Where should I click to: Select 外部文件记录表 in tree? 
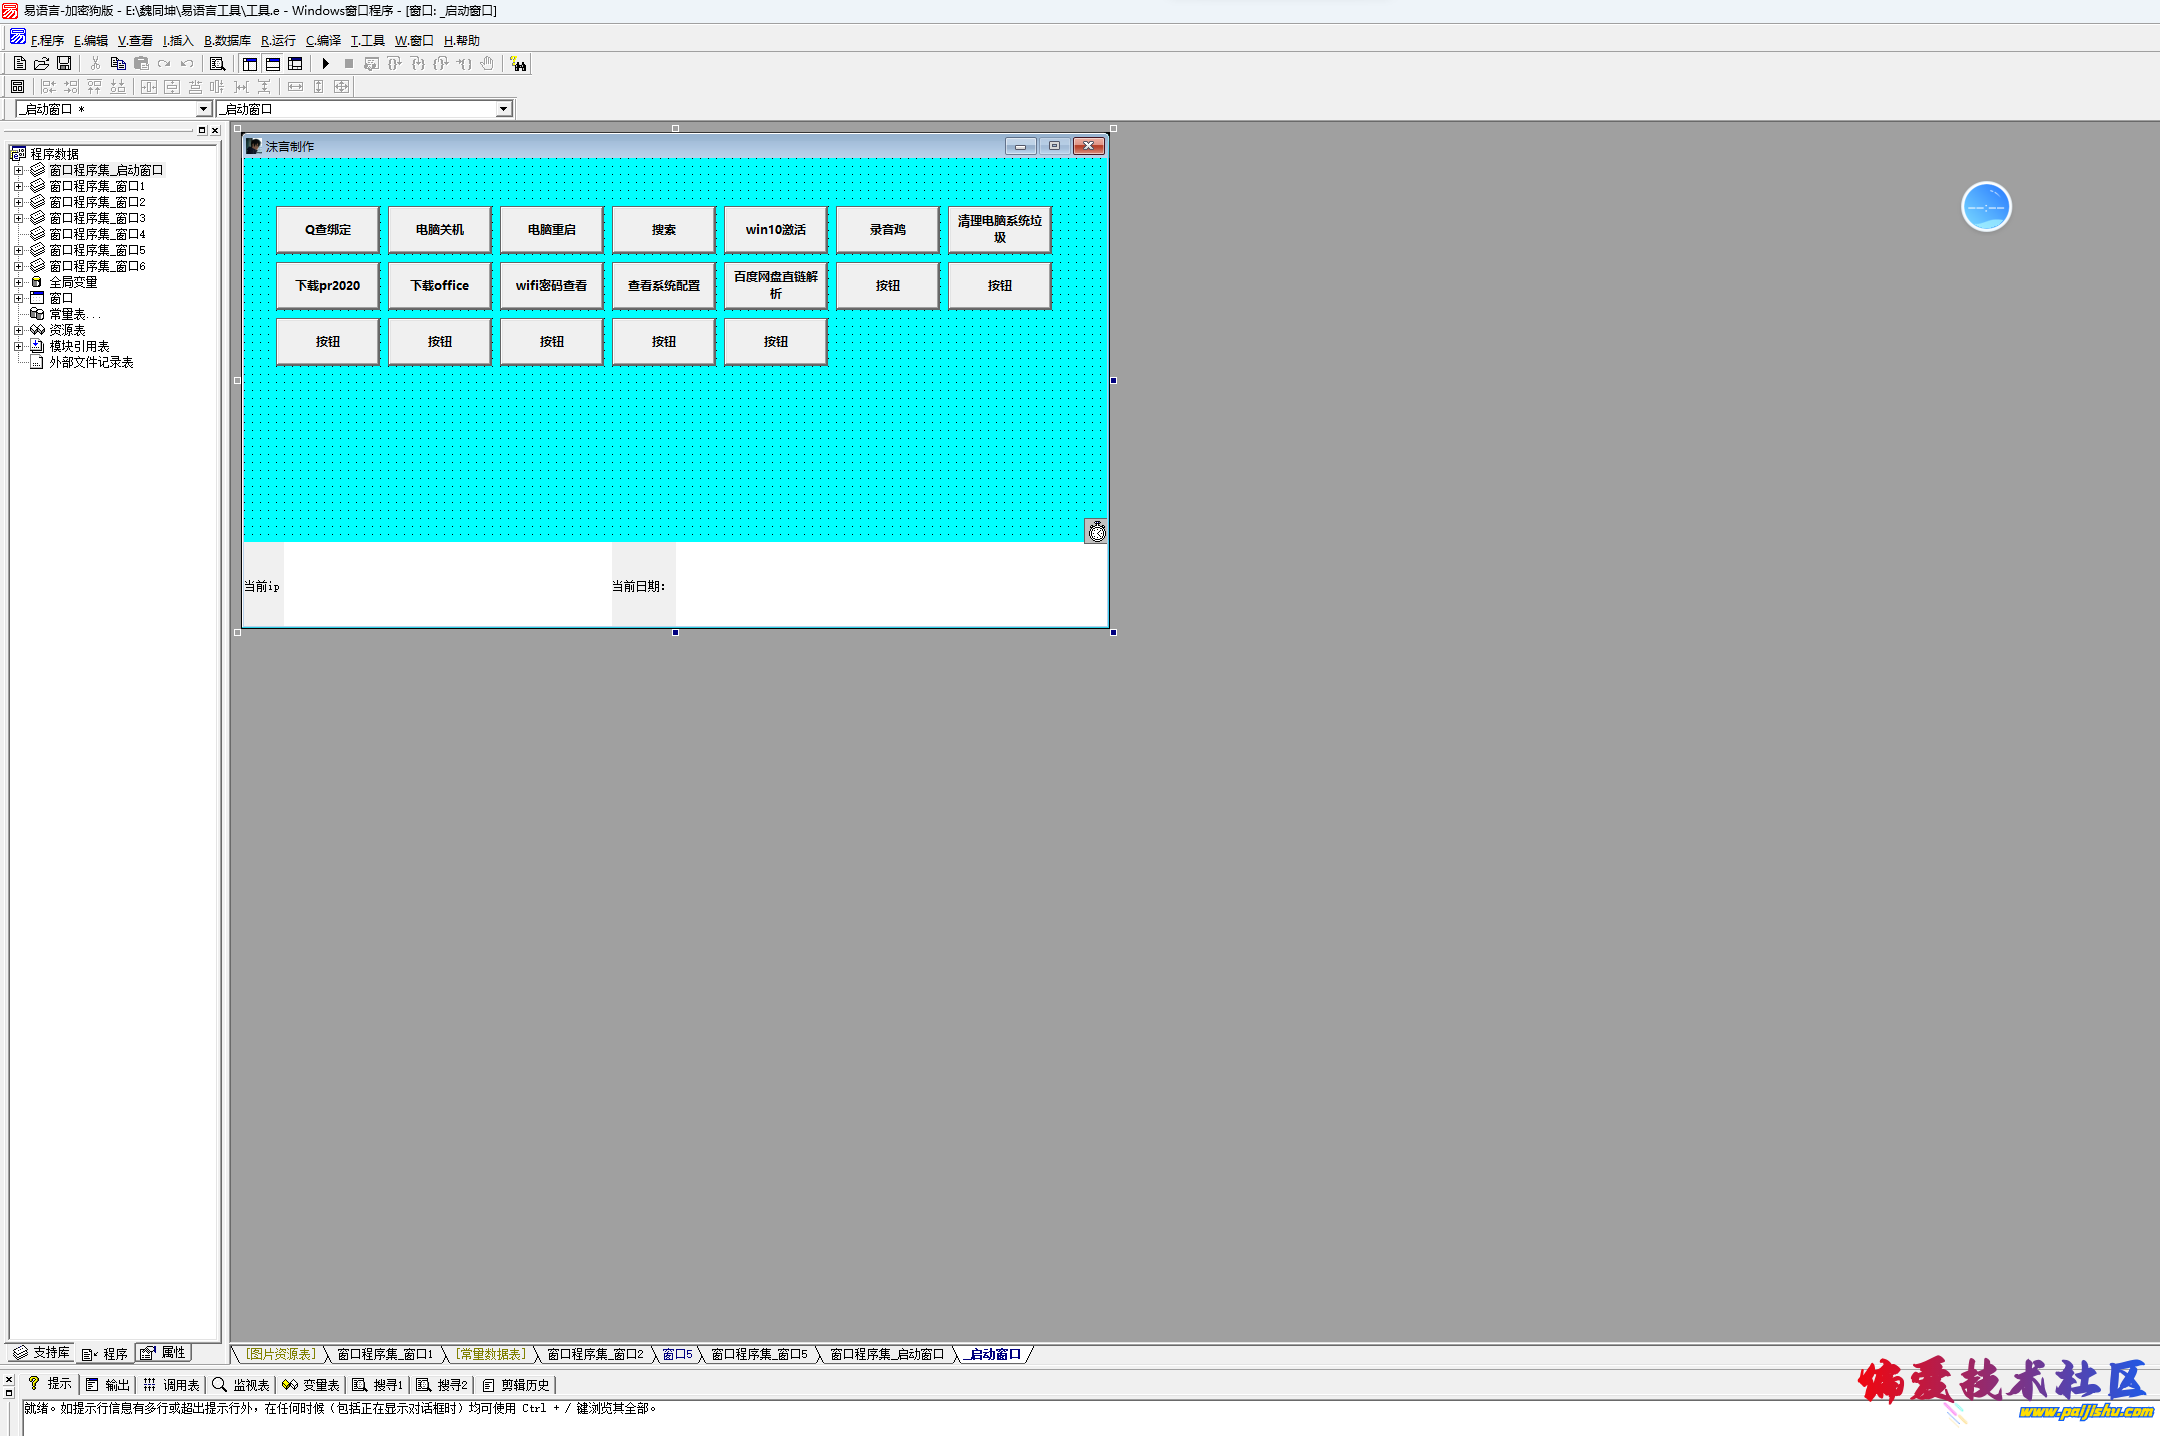[91, 363]
